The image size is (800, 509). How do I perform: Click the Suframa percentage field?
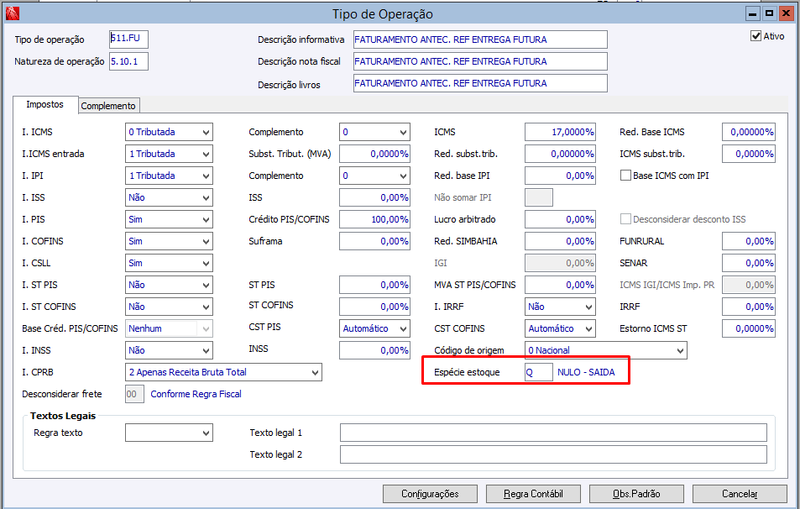click(374, 242)
